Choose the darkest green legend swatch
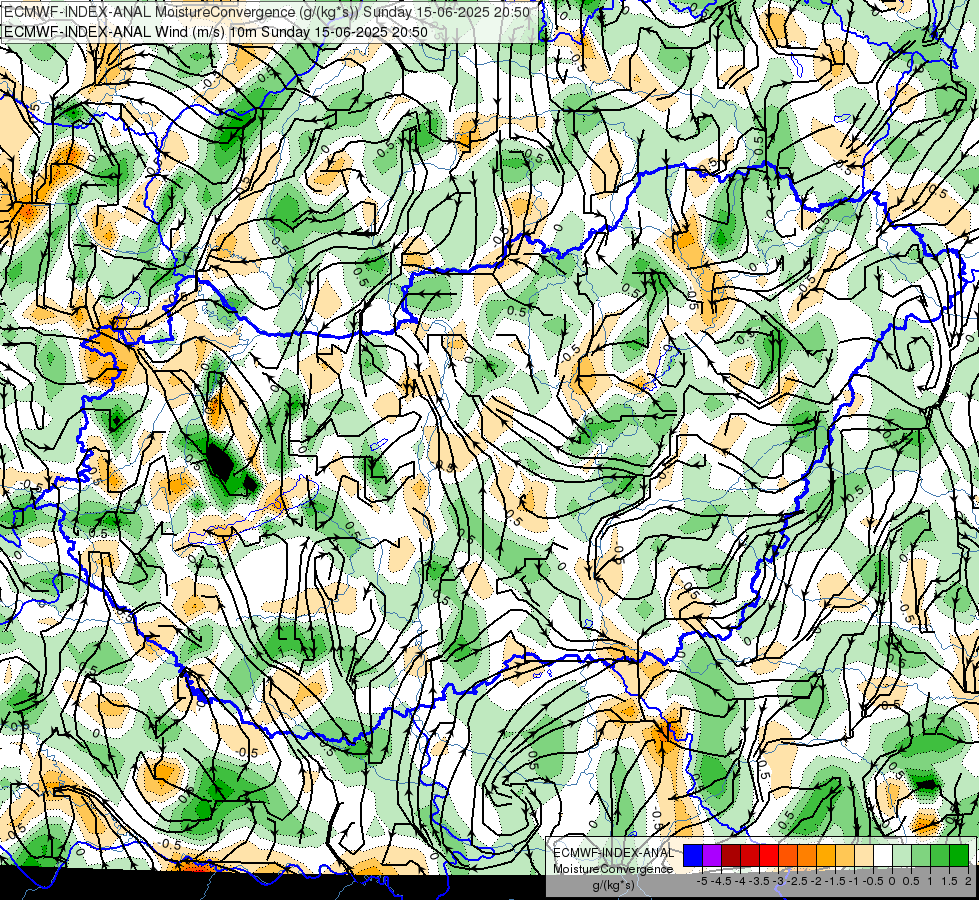The image size is (979, 900). (x=959, y=855)
